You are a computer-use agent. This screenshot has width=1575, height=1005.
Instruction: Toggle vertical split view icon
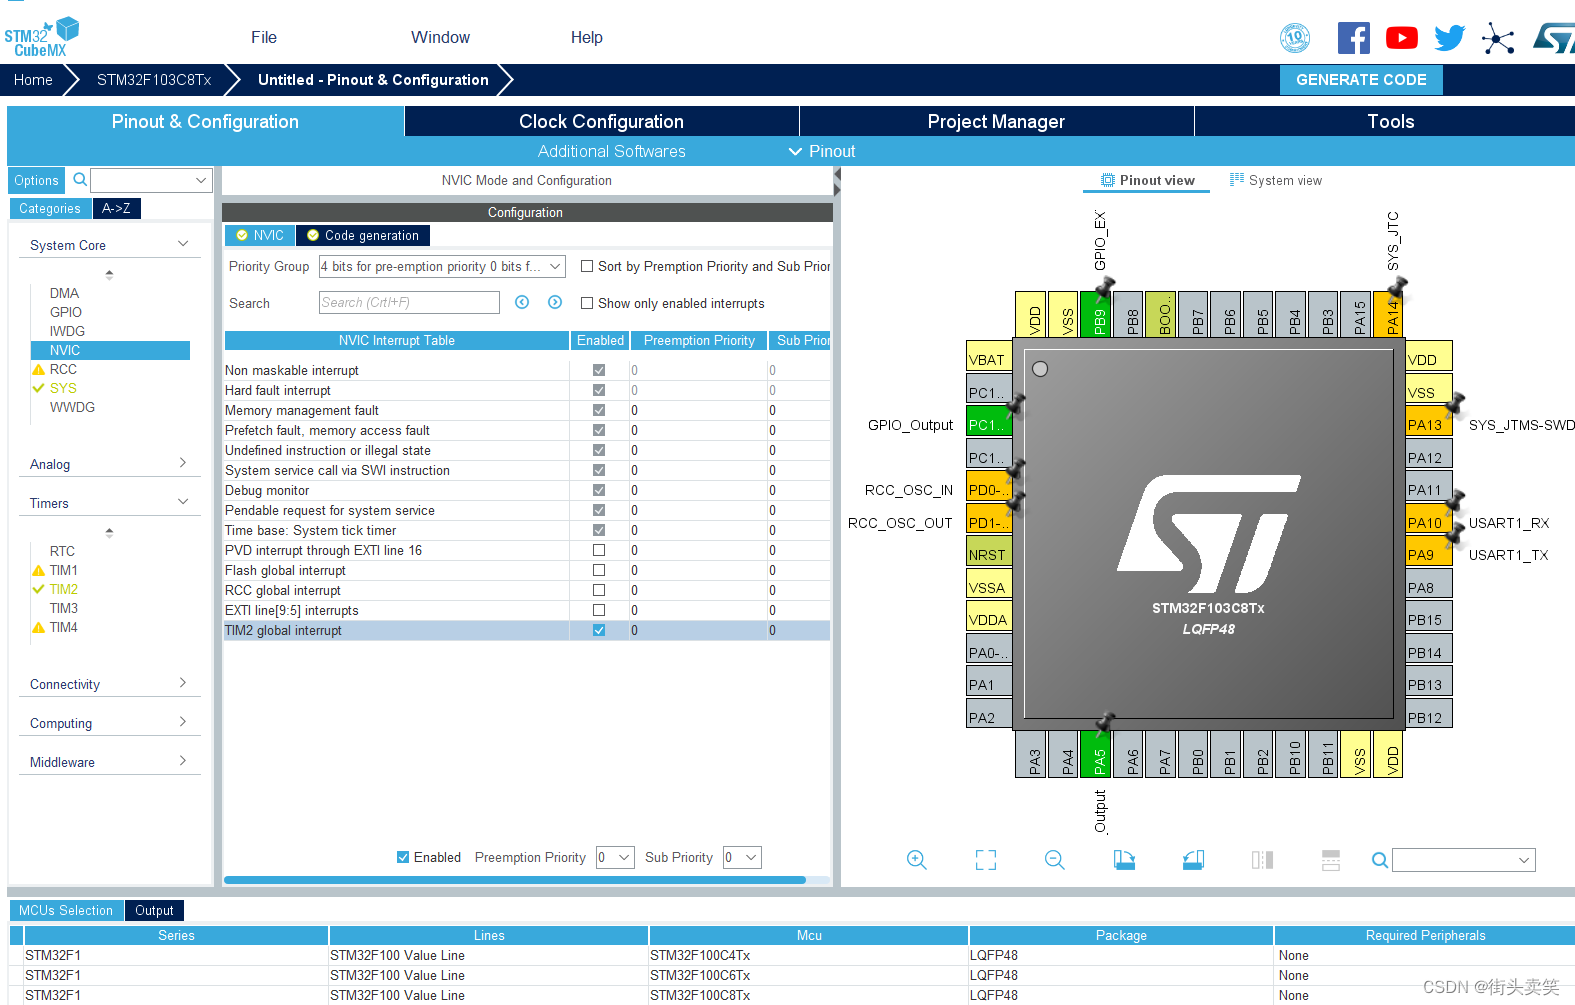click(x=1262, y=860)
